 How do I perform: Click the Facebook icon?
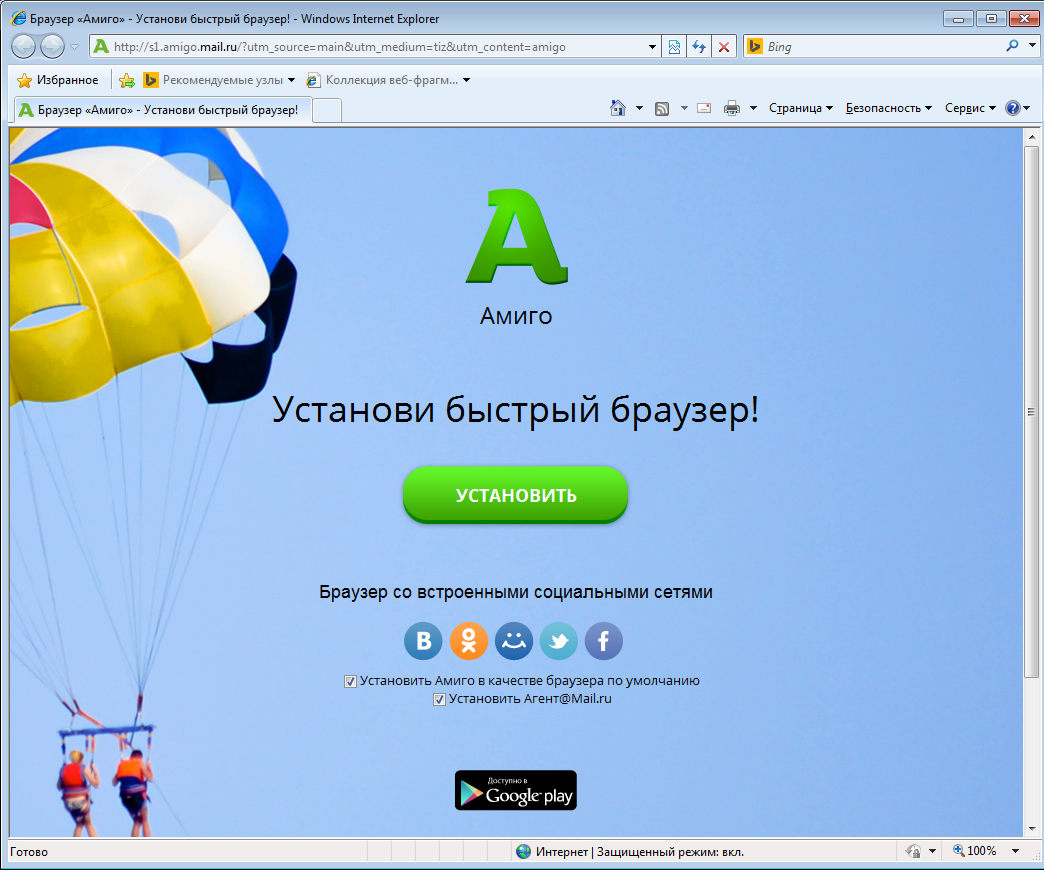point(604,641)
